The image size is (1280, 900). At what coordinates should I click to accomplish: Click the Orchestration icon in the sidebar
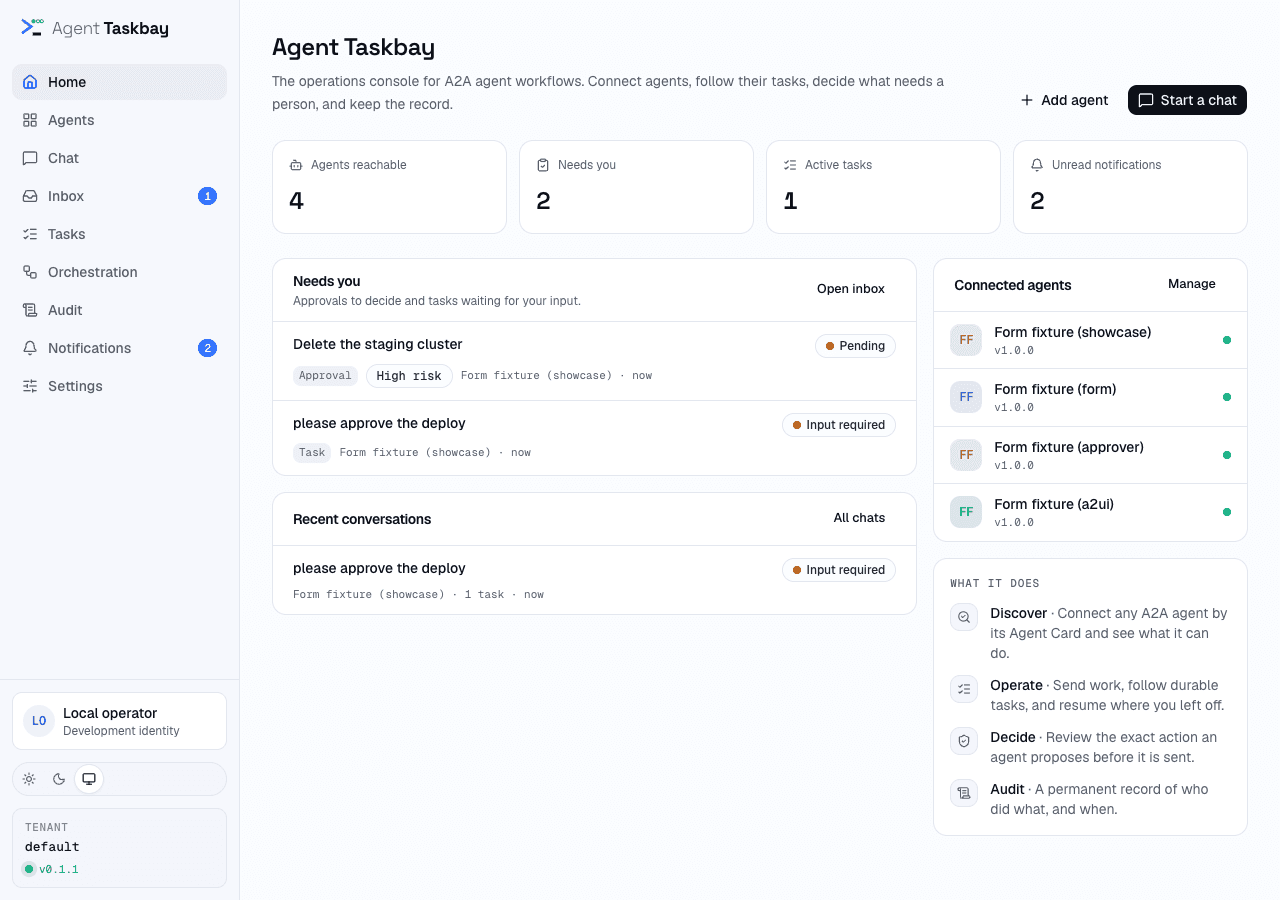pos(30,272)
